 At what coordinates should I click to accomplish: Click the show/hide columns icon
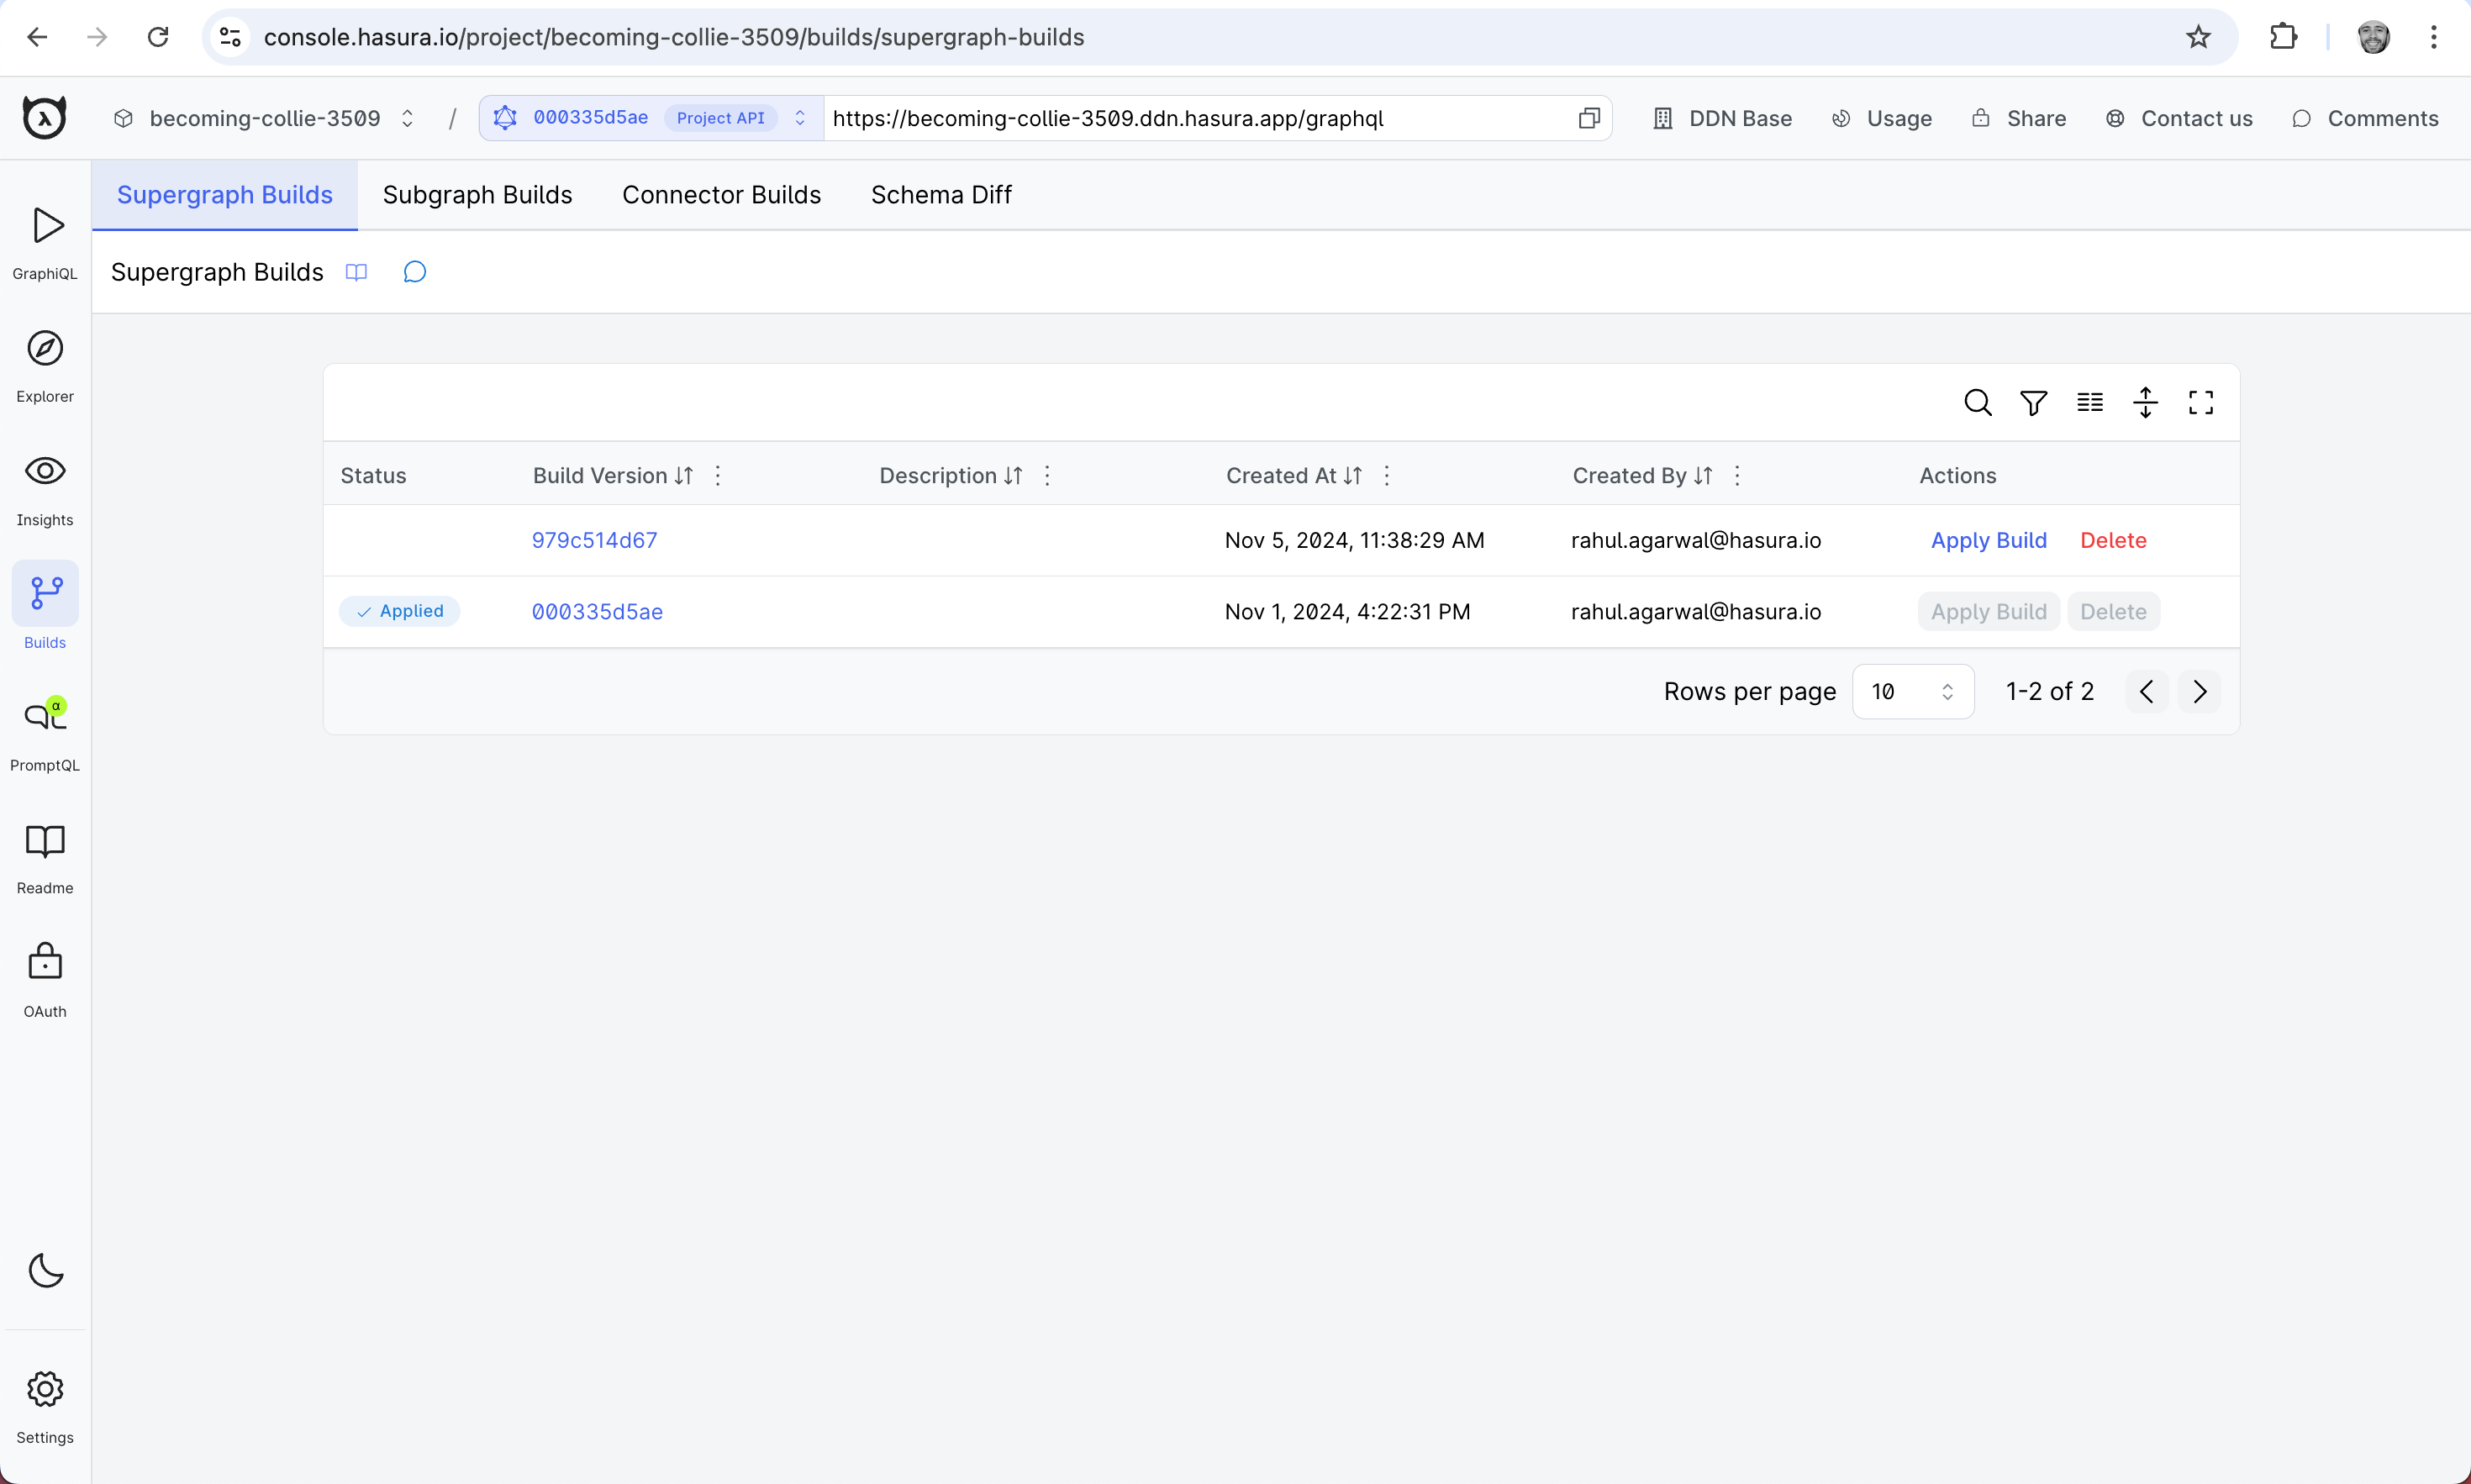2089,403
